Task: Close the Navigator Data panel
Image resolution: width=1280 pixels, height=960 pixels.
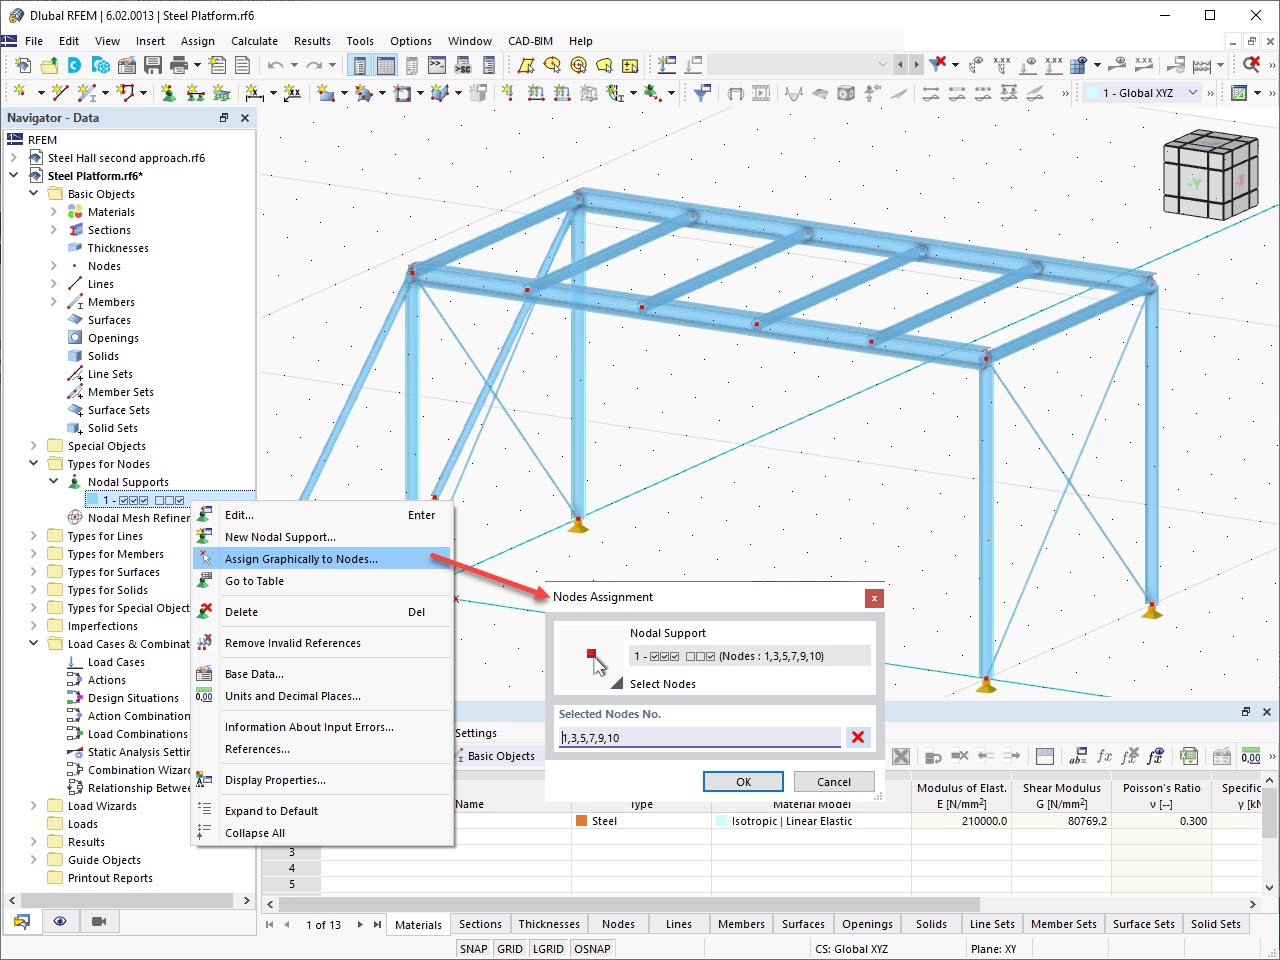Action: [244, 118]
